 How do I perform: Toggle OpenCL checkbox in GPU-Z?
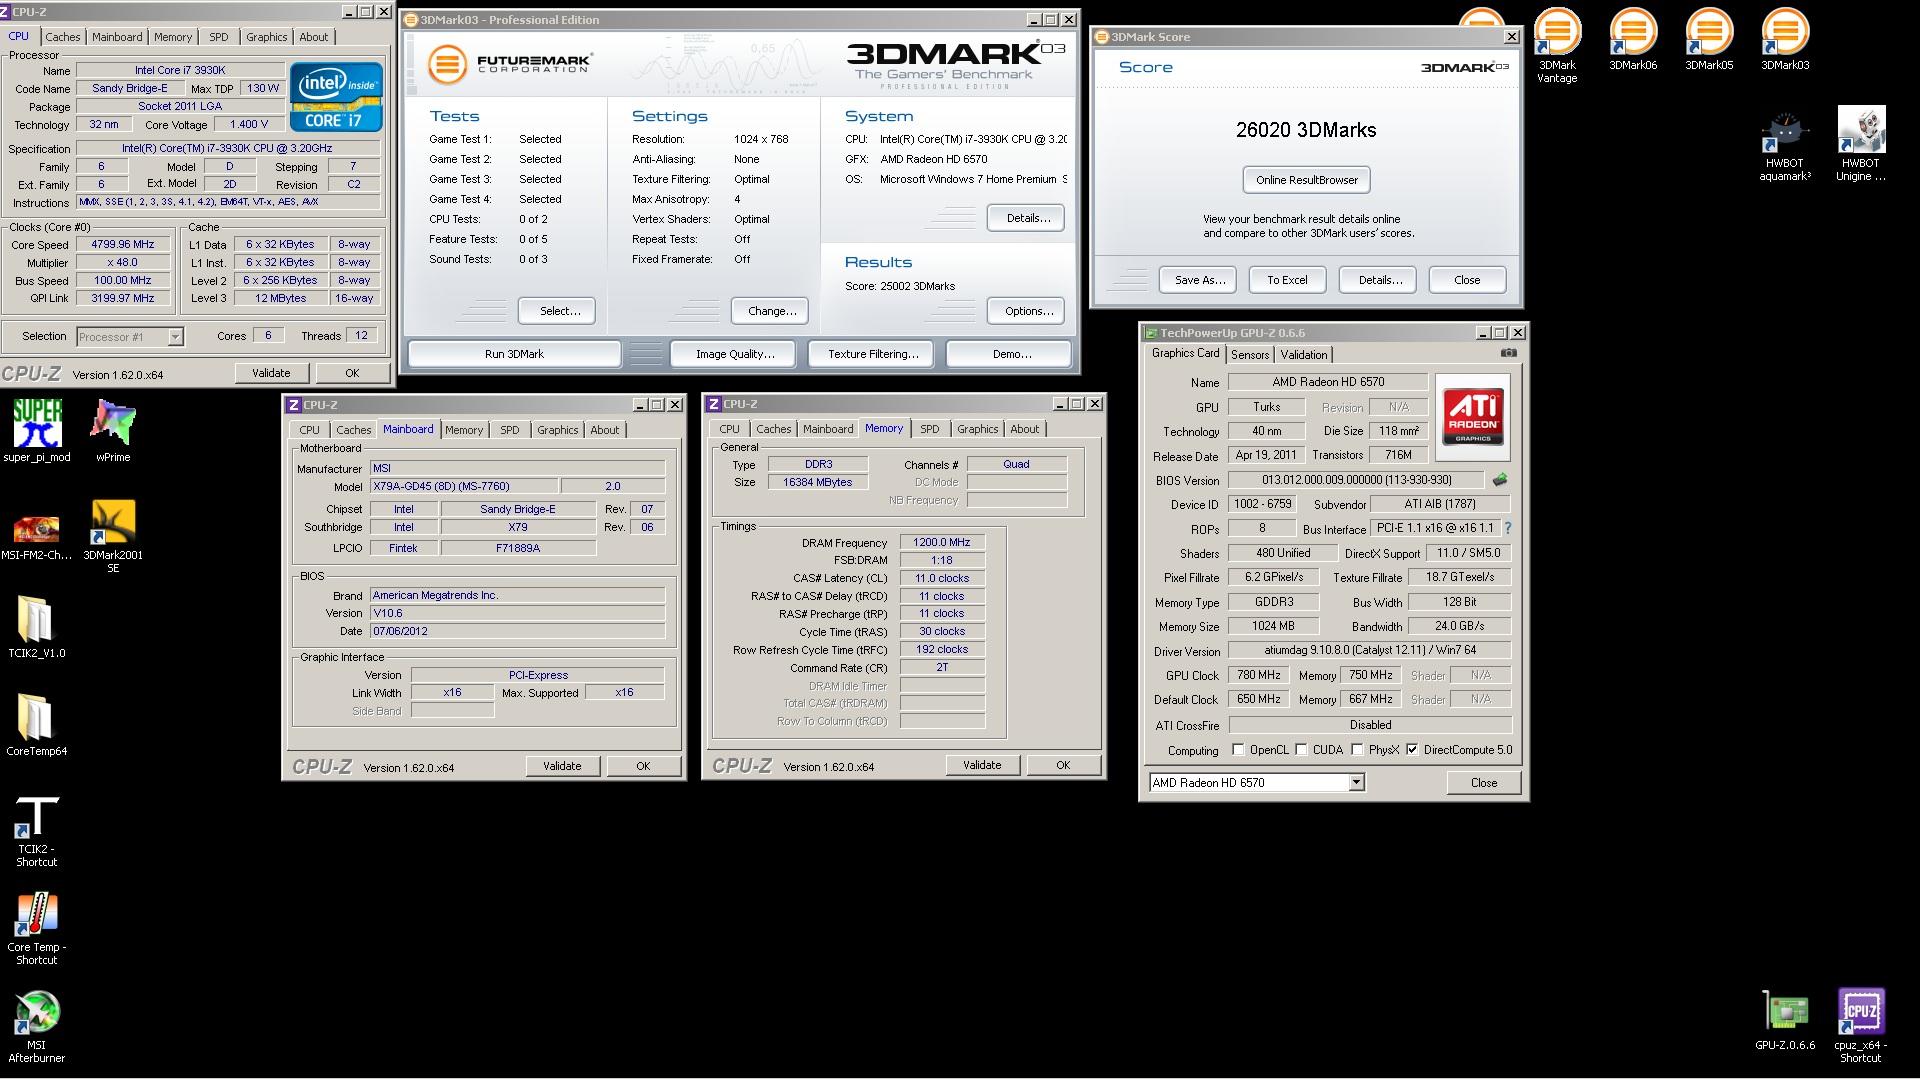coord(1238,749)
